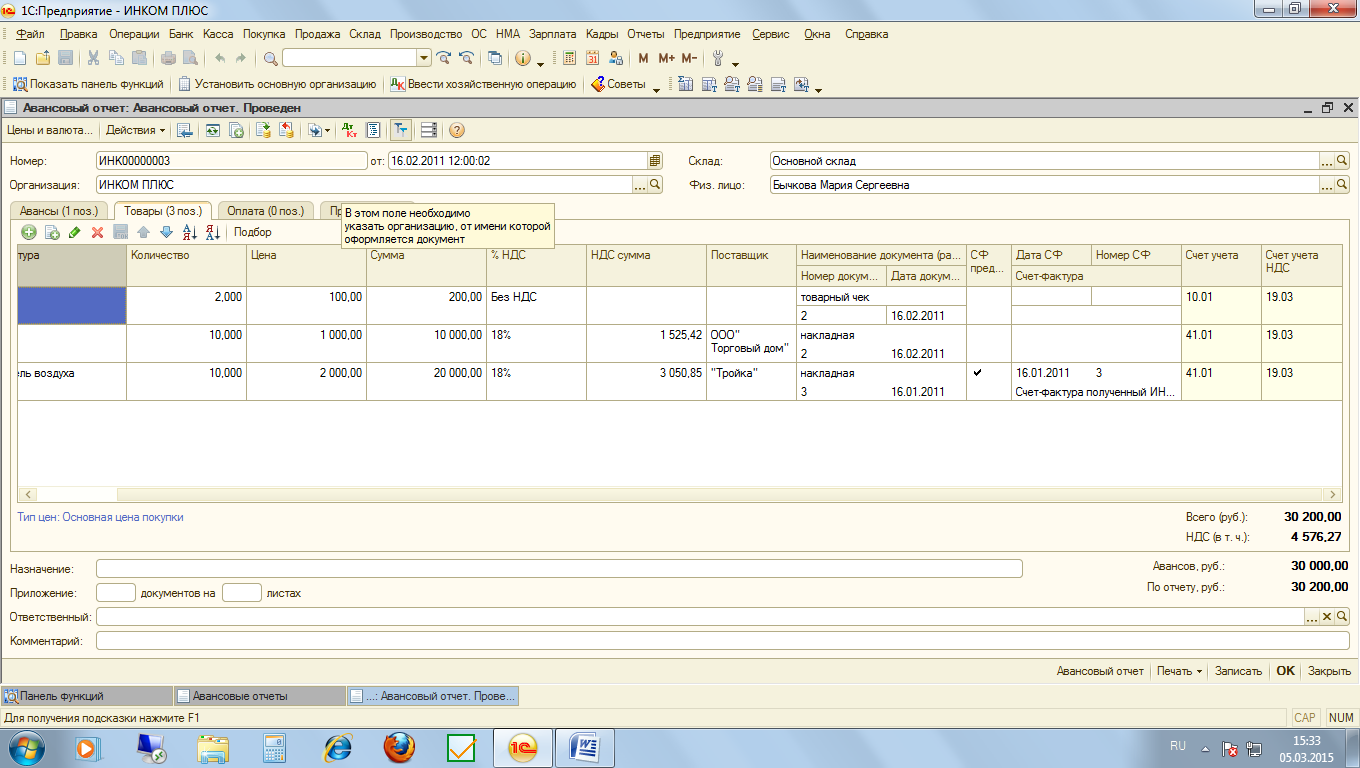Expand the search combo box dropdown arrow

point(424,58)
